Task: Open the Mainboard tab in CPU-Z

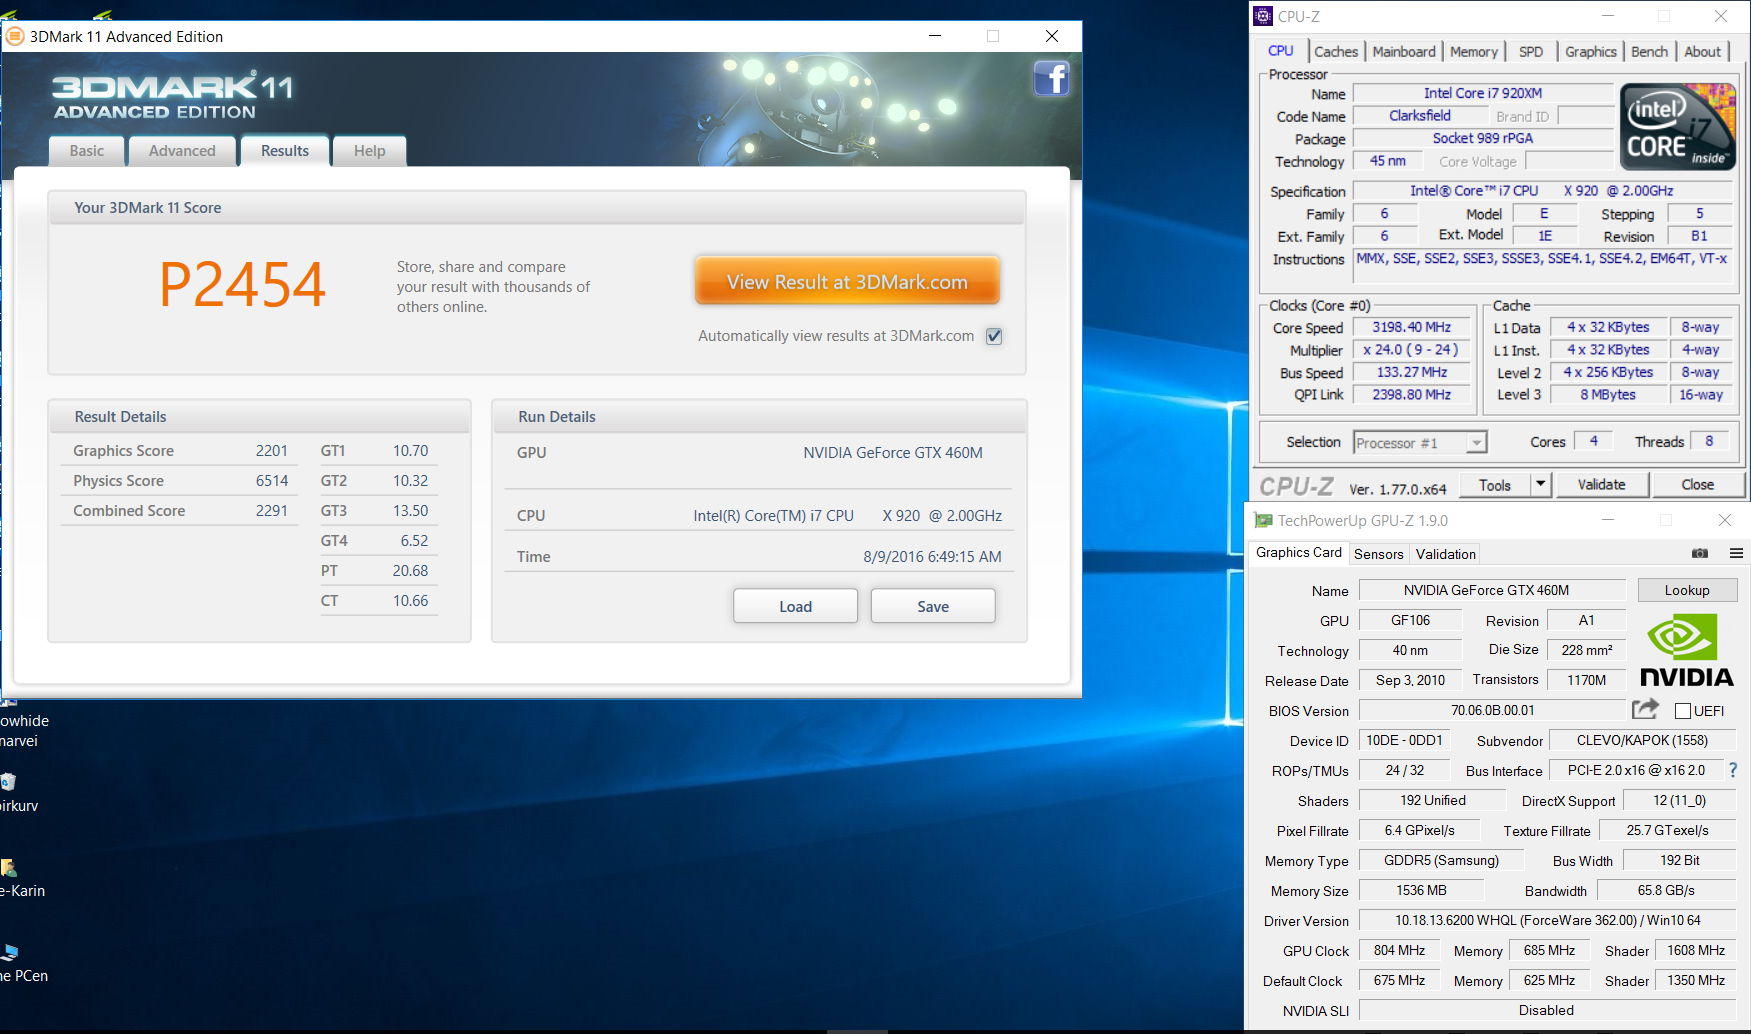Action: pos(1404,52)
